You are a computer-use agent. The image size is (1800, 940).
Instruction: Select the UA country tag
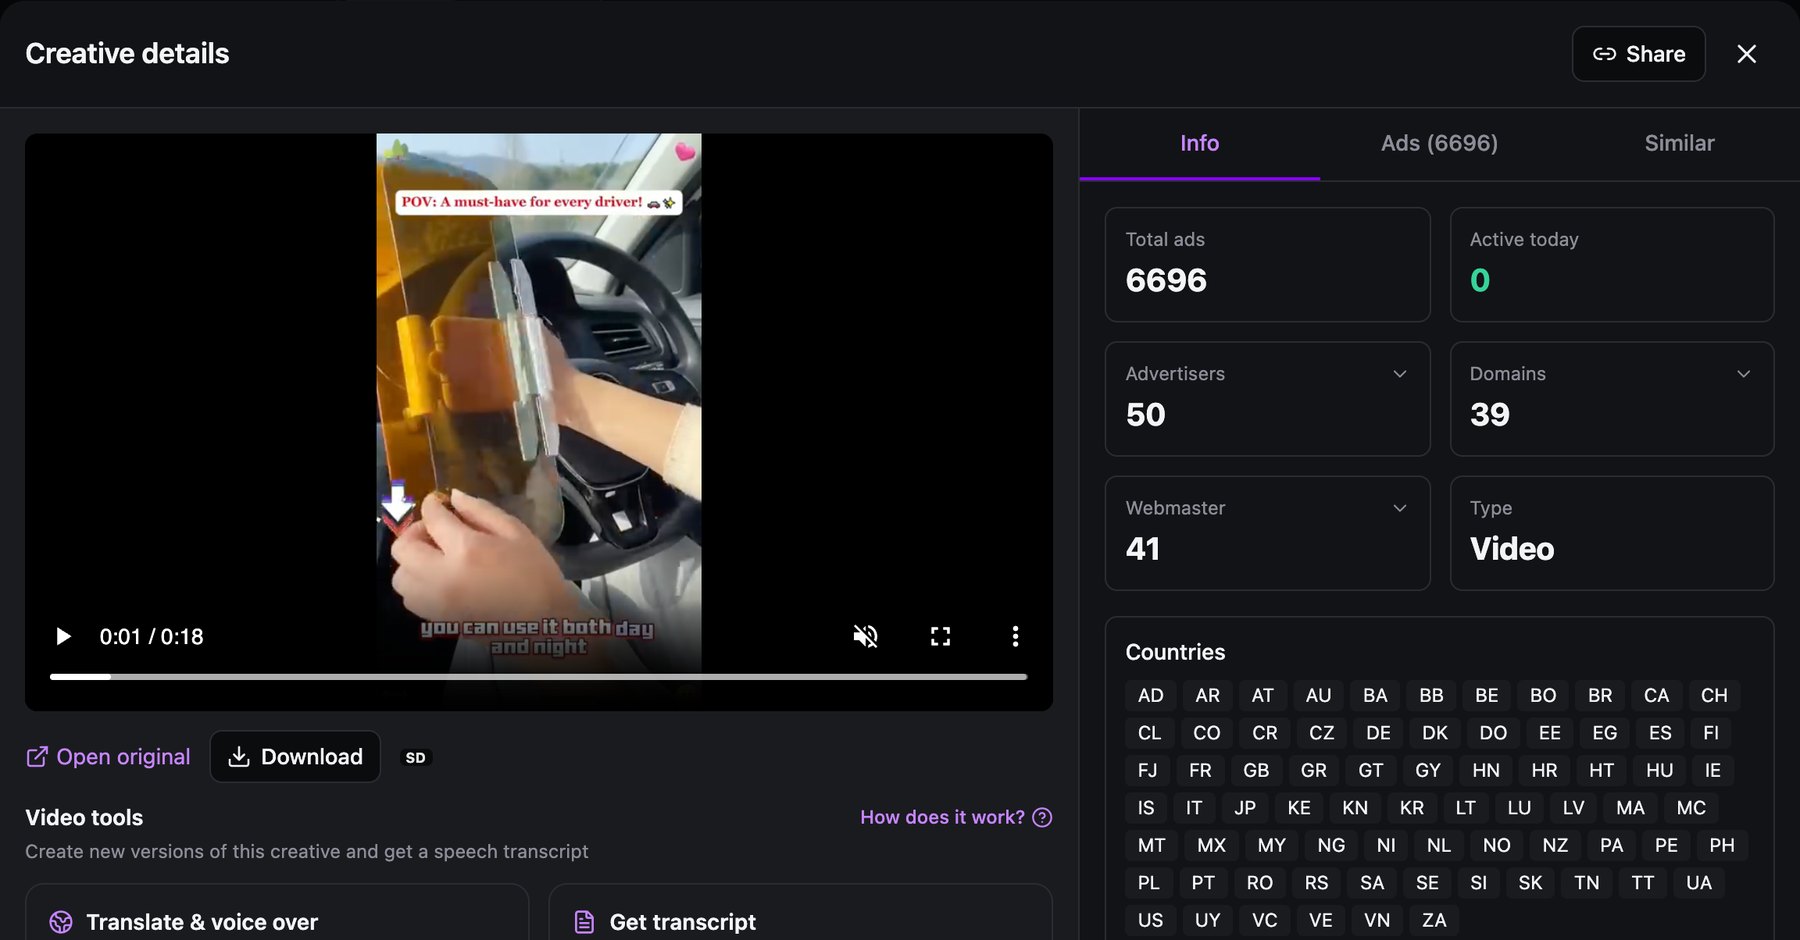click(x=1699, y=883)
